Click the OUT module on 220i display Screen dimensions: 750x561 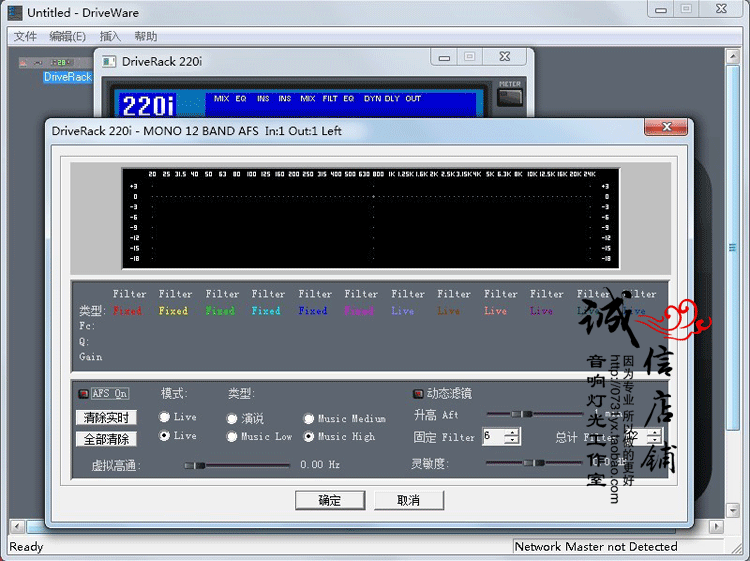(x=413, y=99)
